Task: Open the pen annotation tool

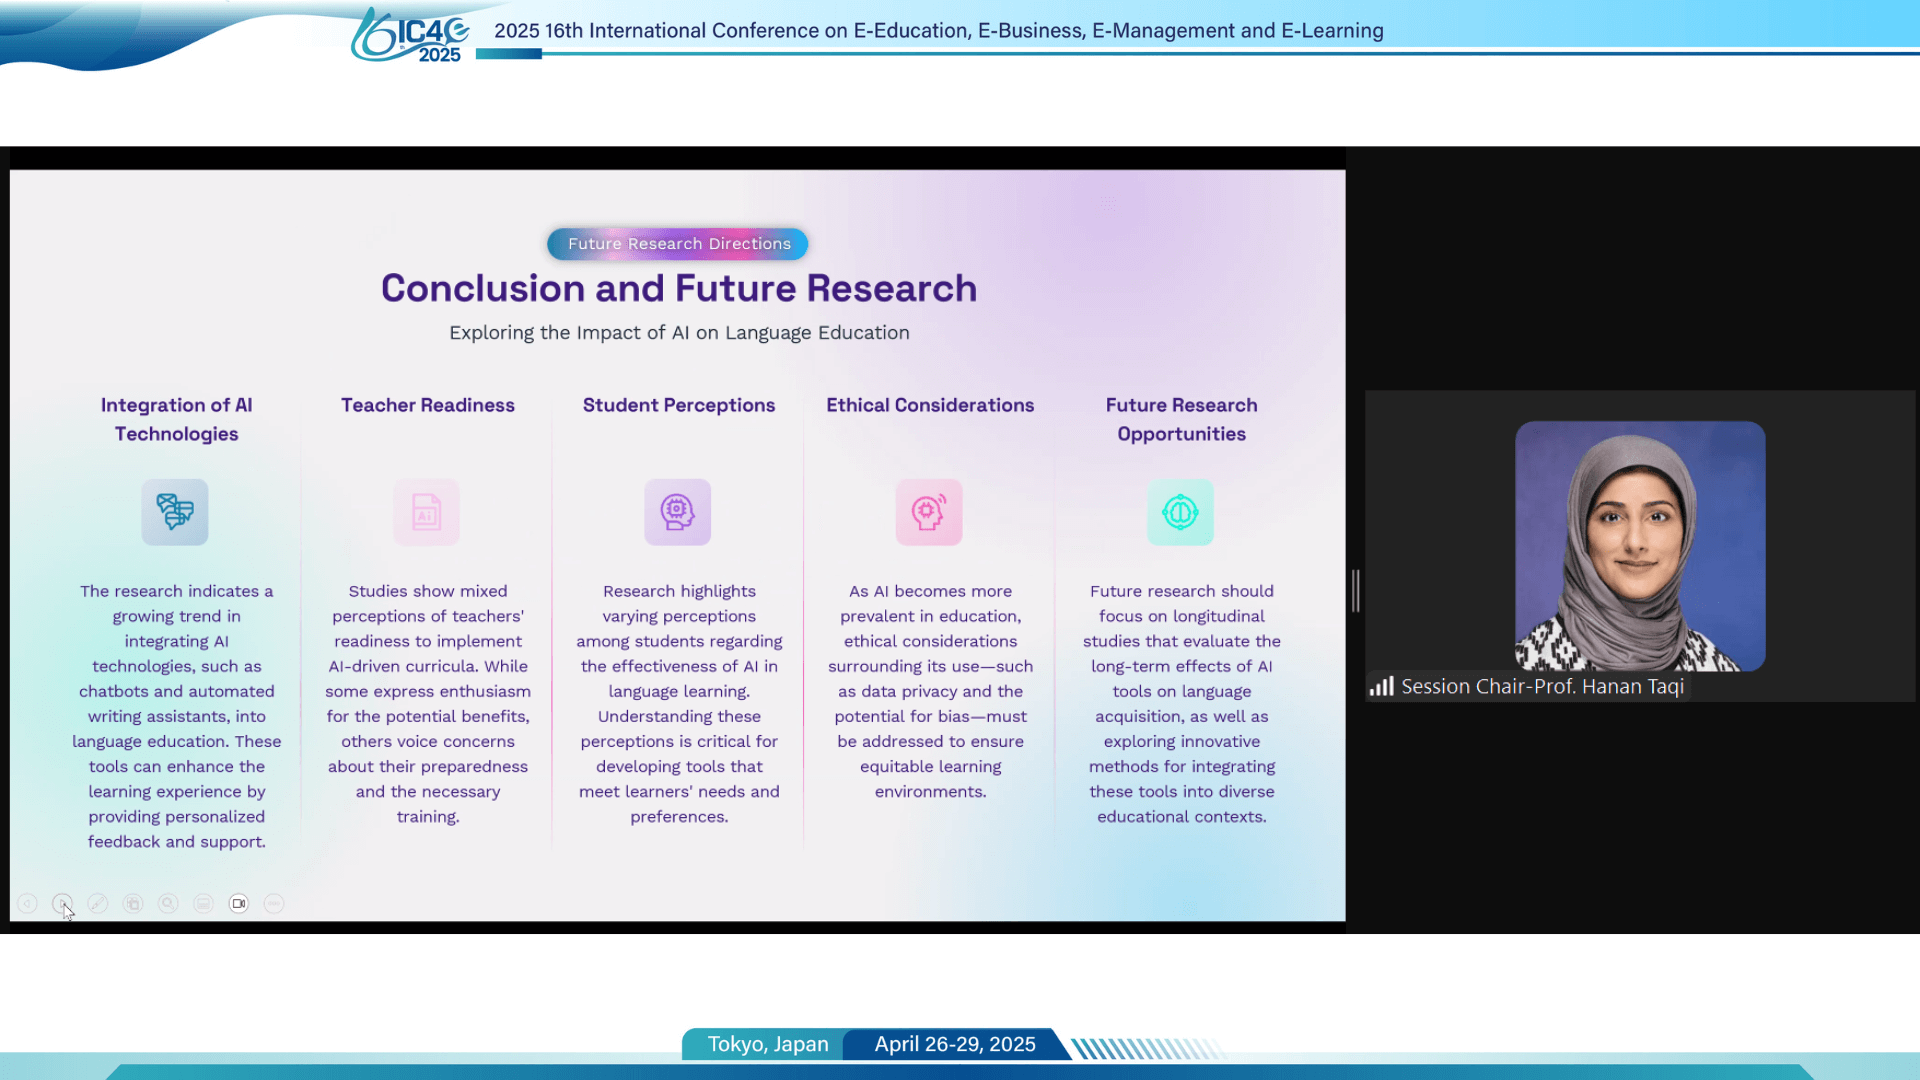Action: (x=97, y=904)
